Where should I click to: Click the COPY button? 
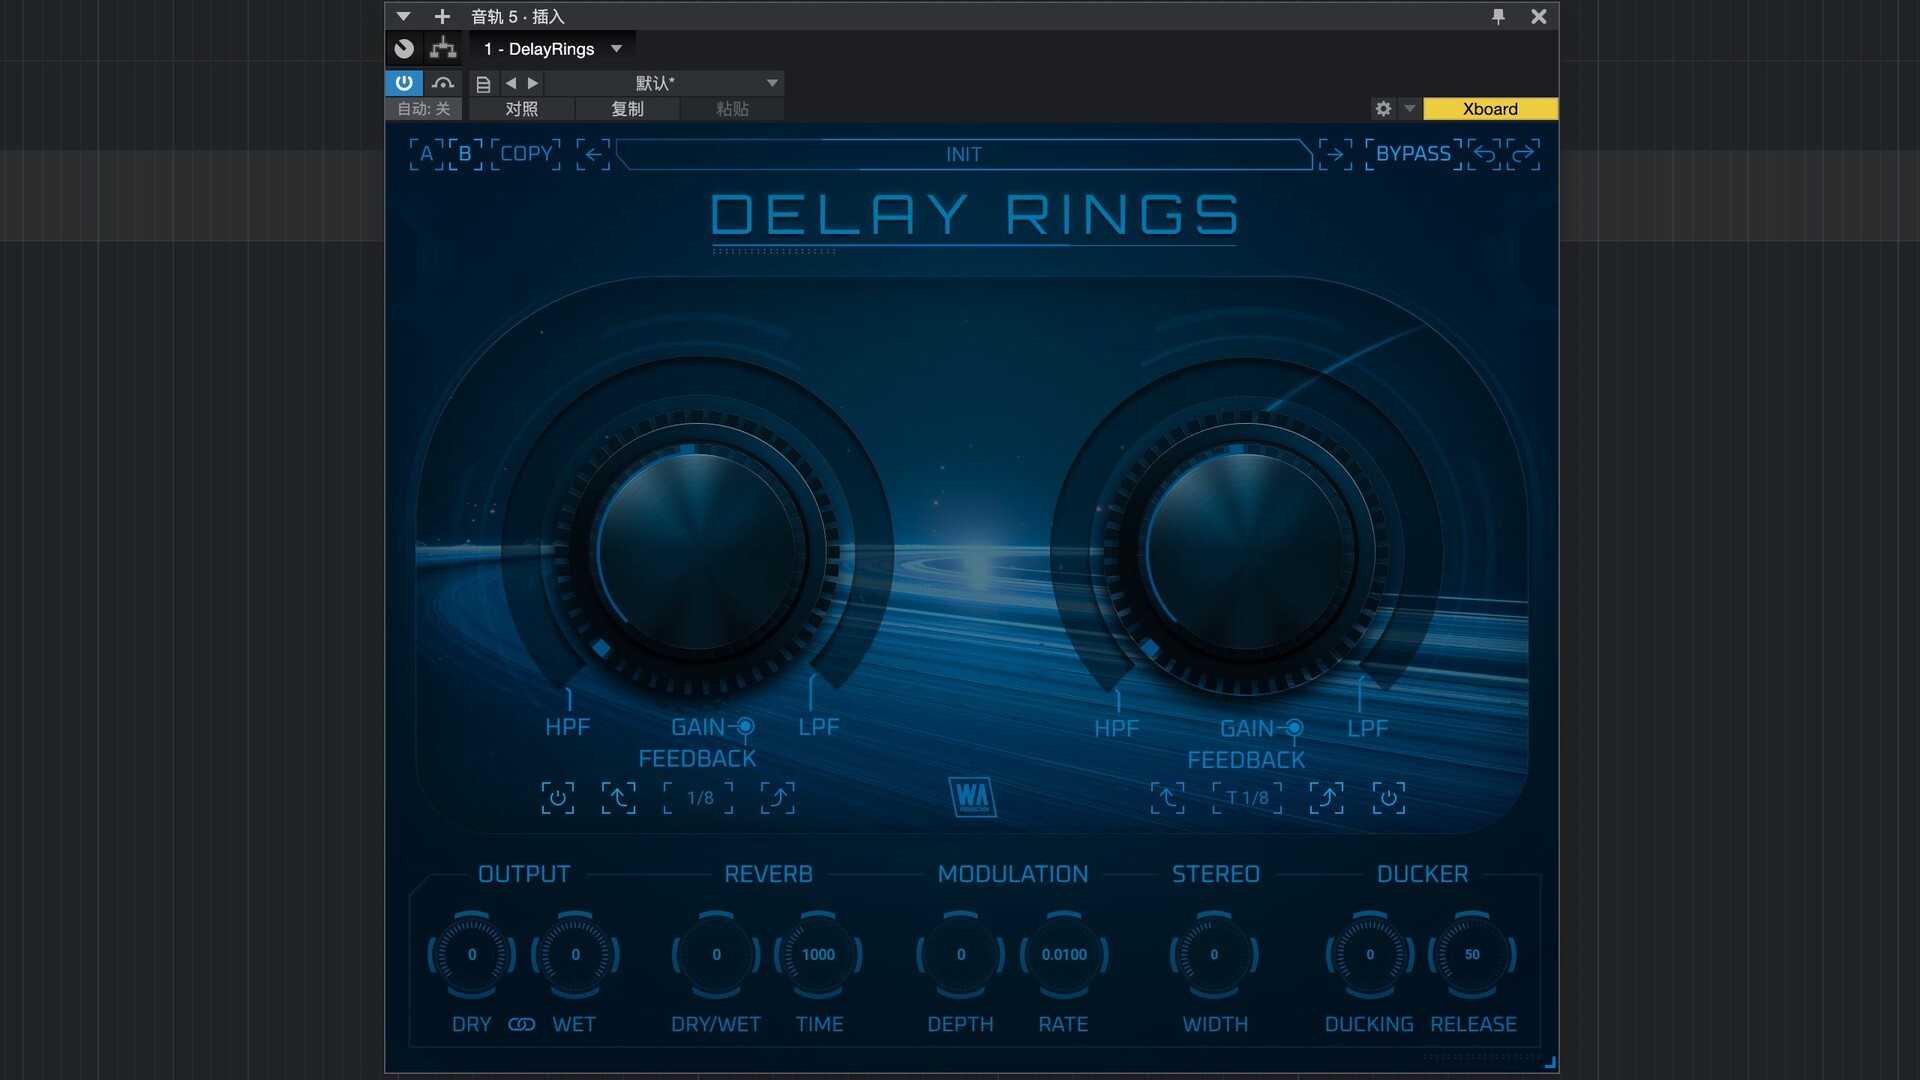click(x=527, y=154)
